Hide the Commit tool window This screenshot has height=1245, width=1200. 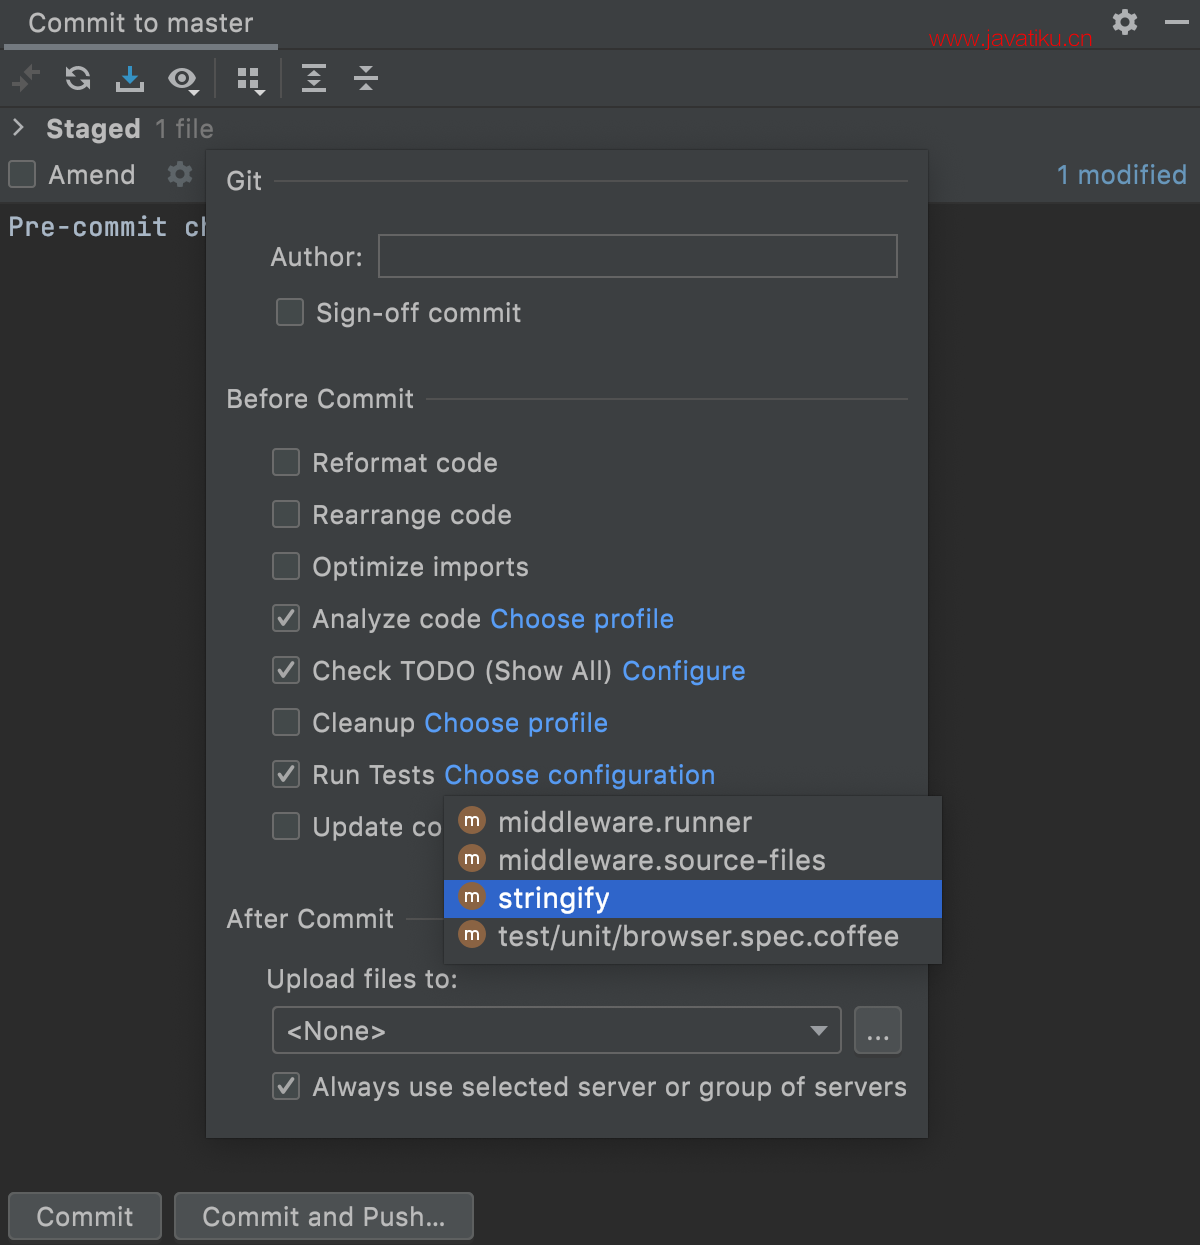(1177, 22)
